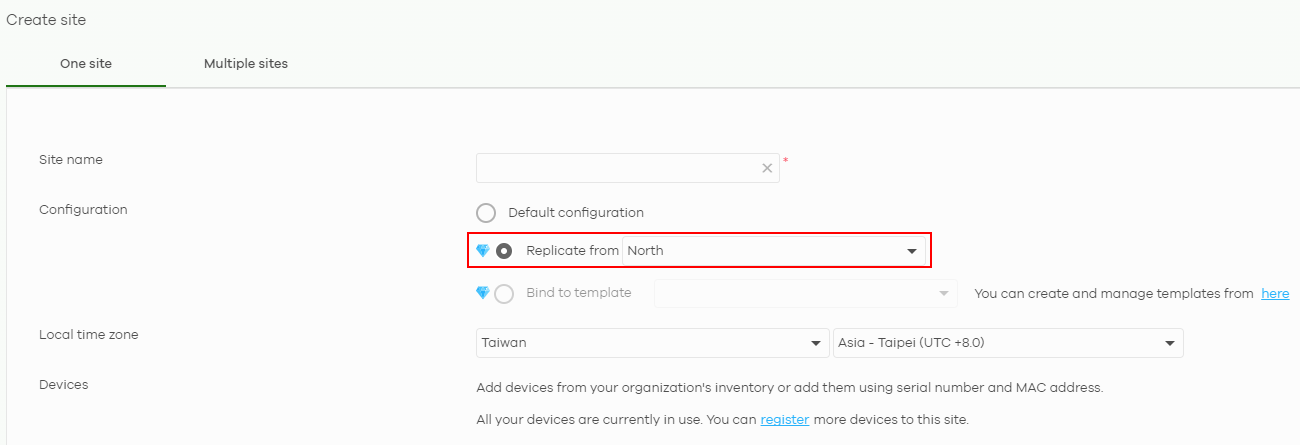Click the diamond icon beside Bind to template
Viewport: 1300px width, 445px height.
pos(483,293)
